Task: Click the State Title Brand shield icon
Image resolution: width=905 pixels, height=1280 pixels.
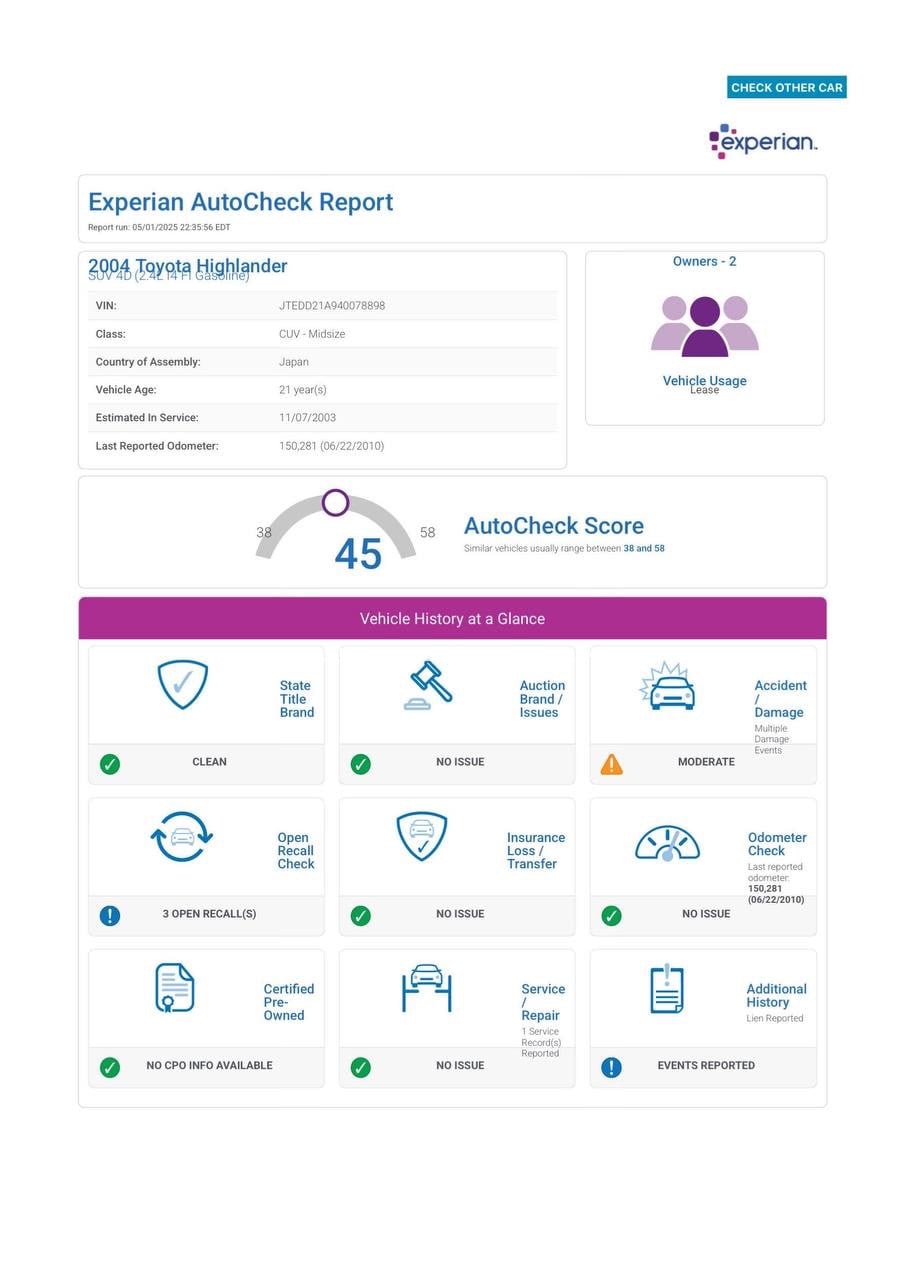Action: pos(183,685)
